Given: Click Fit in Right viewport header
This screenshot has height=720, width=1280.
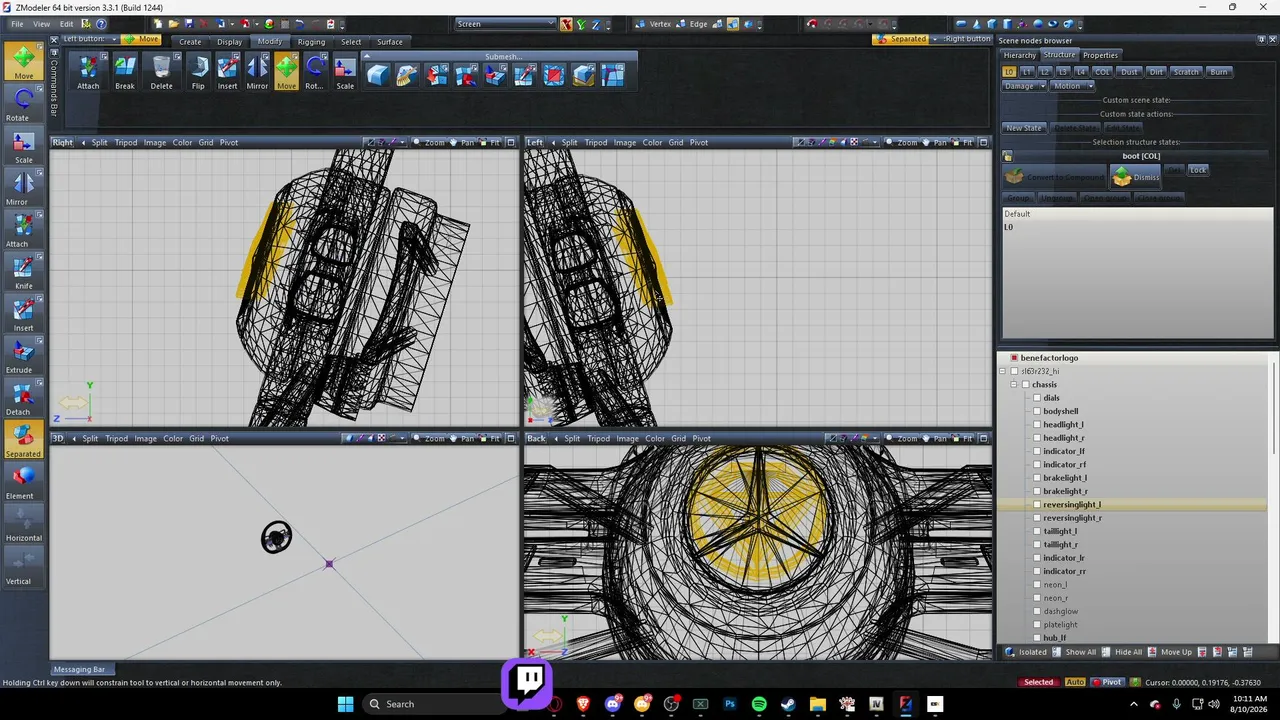Looking at the screenshot, I should (490, 142).
